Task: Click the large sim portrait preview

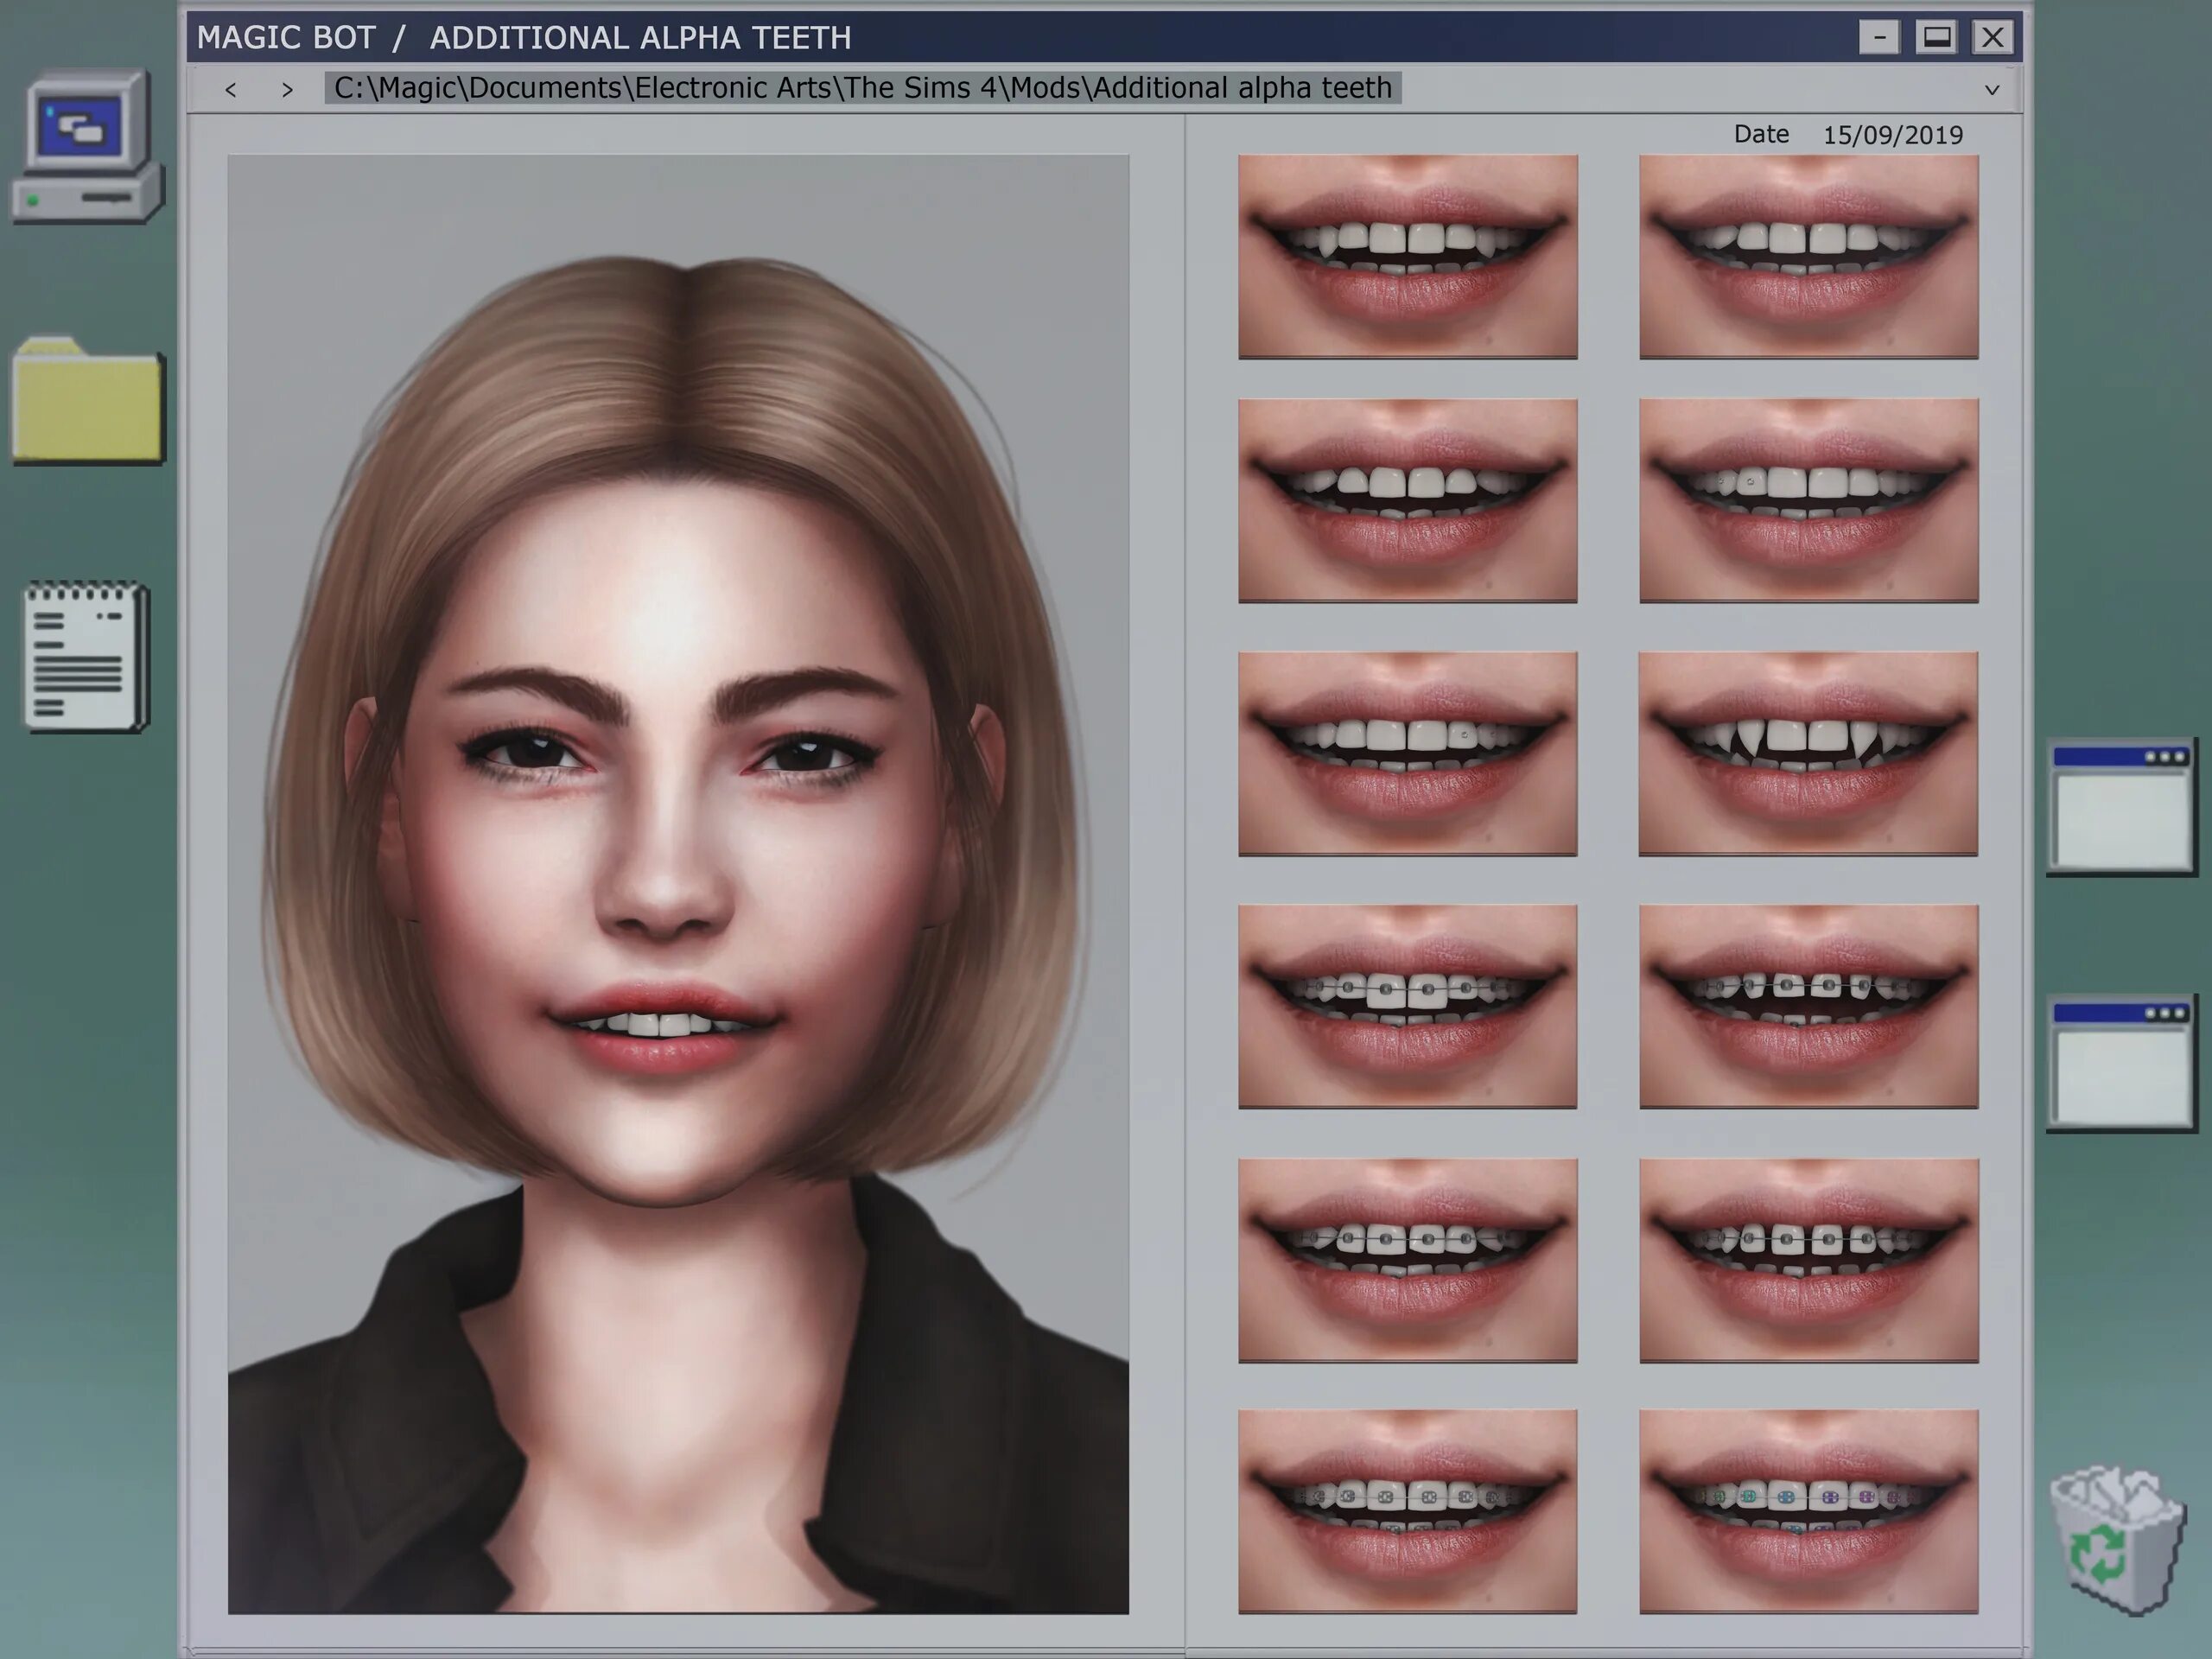Action: click(678, 883)
